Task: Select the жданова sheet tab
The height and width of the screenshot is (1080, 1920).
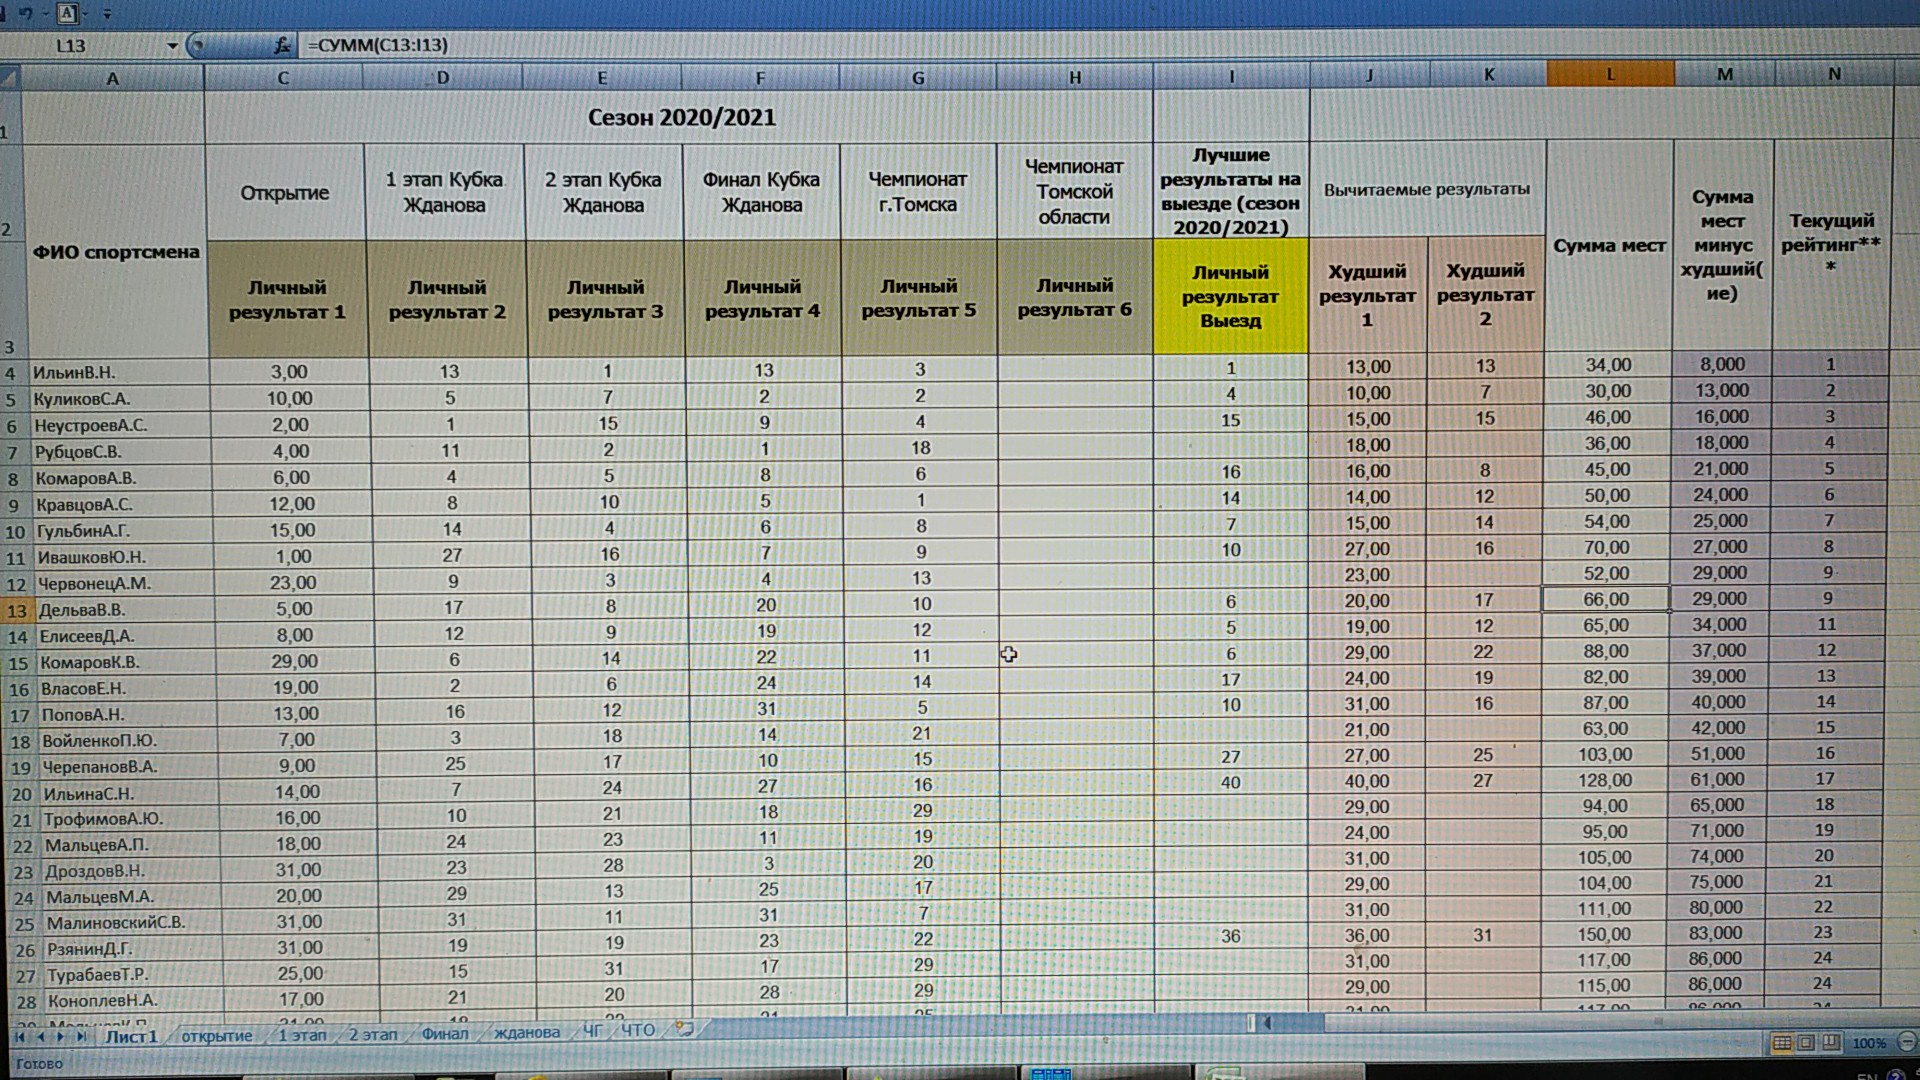Action: click(x=527, y=1033)
